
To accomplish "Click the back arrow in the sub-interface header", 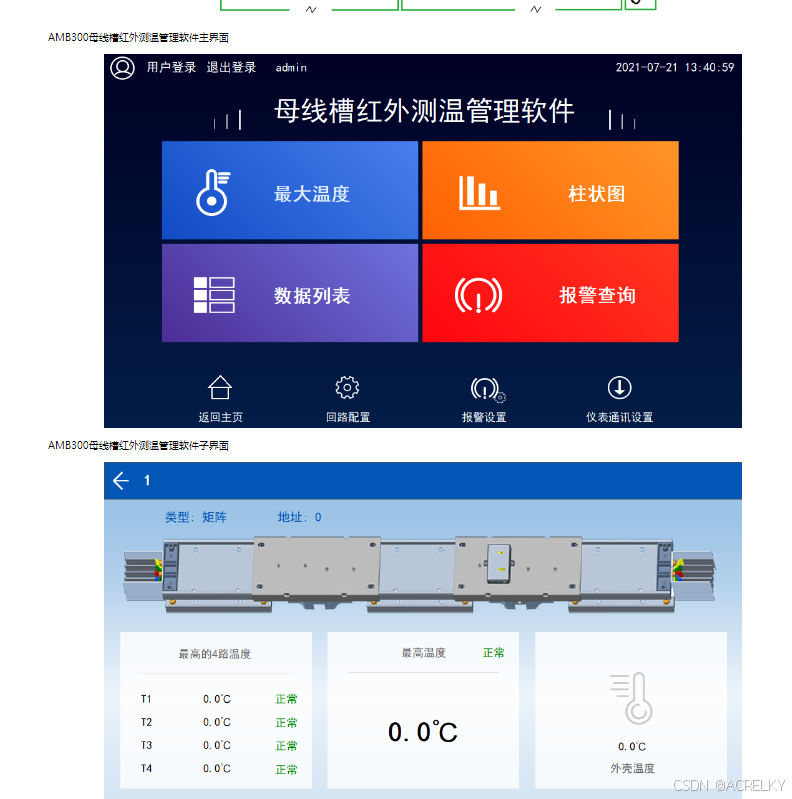I will (121, 481).
